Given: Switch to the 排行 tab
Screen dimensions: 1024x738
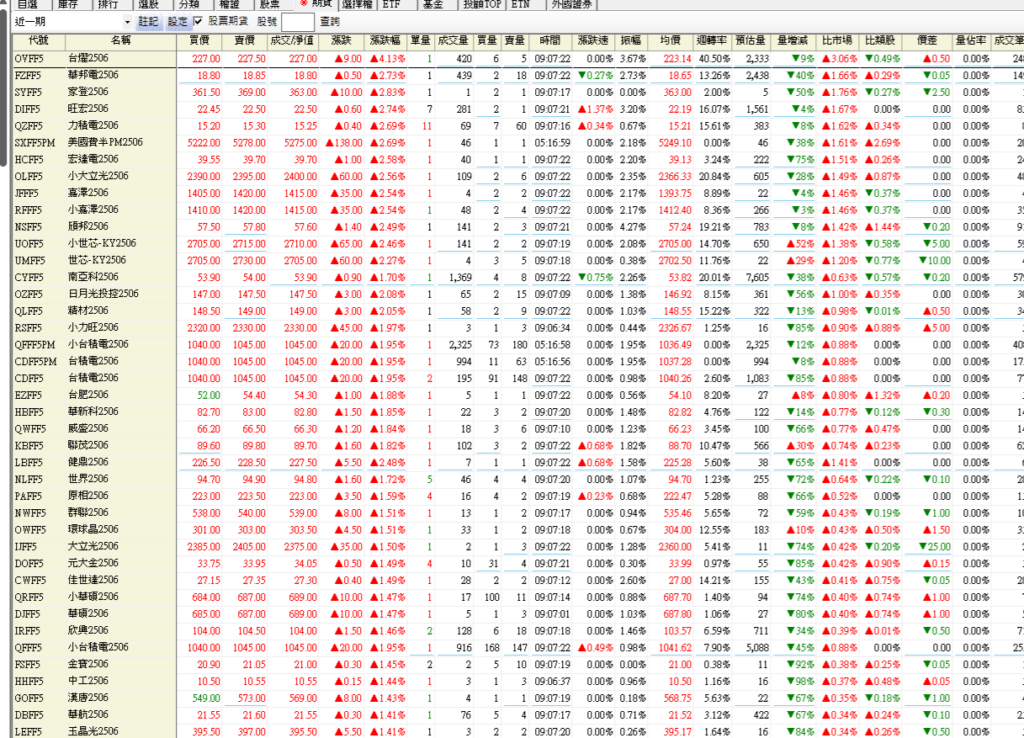Looking at the screenshot, I should click(108, 4).
